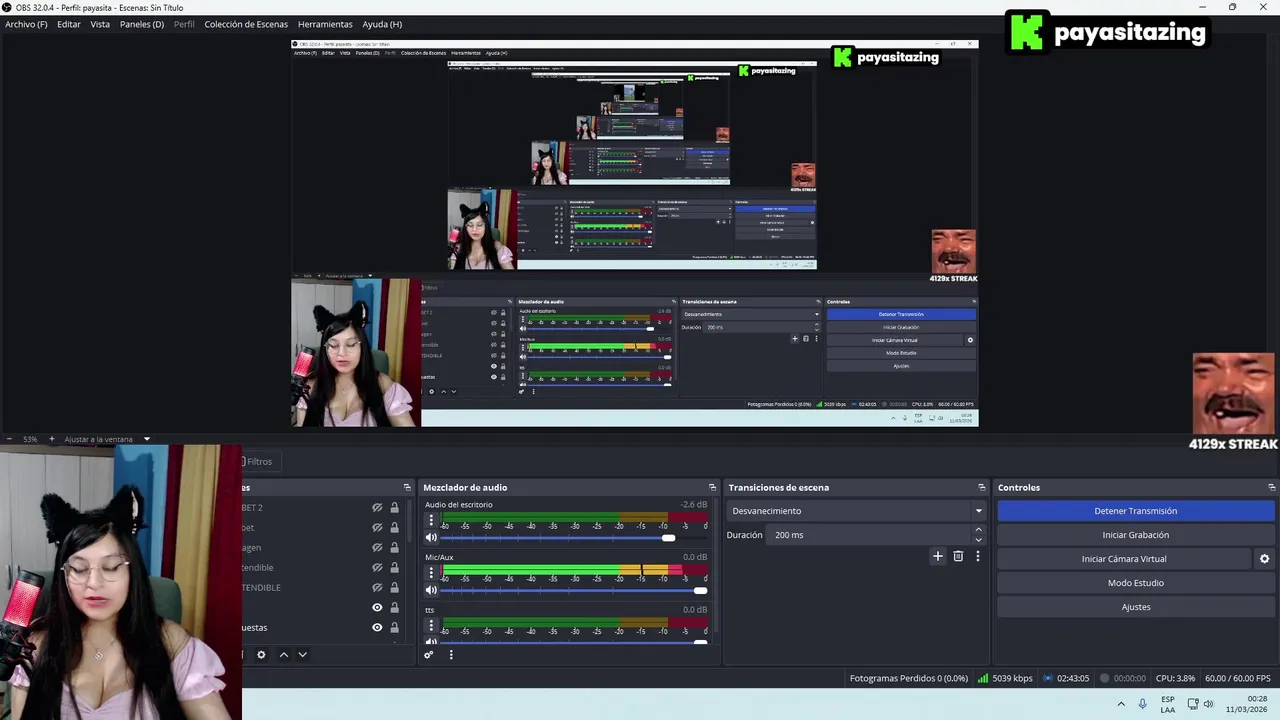Hide the 'uestas' source with eye icon
Viewport: 1280px width, 720px height.
(x=377, y=628)
